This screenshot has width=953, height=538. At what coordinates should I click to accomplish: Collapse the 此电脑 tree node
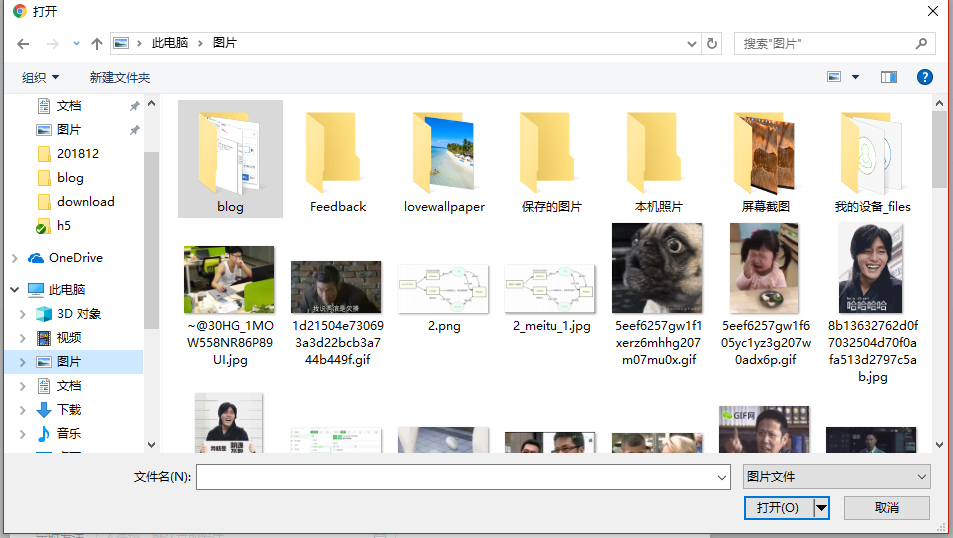point(15,290)
